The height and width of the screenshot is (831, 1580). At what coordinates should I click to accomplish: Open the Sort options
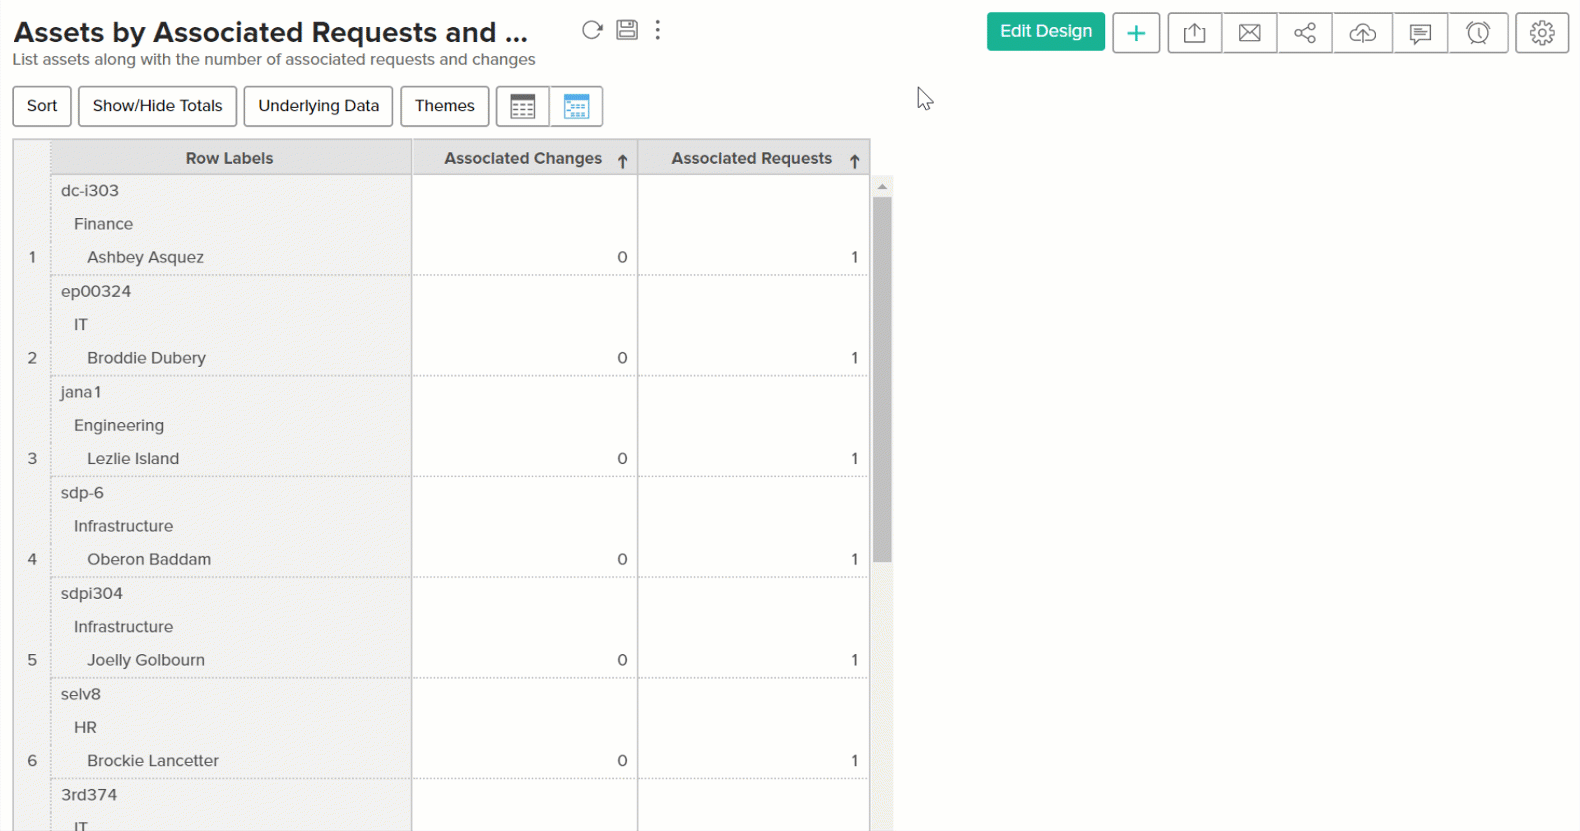click(42, 106)
